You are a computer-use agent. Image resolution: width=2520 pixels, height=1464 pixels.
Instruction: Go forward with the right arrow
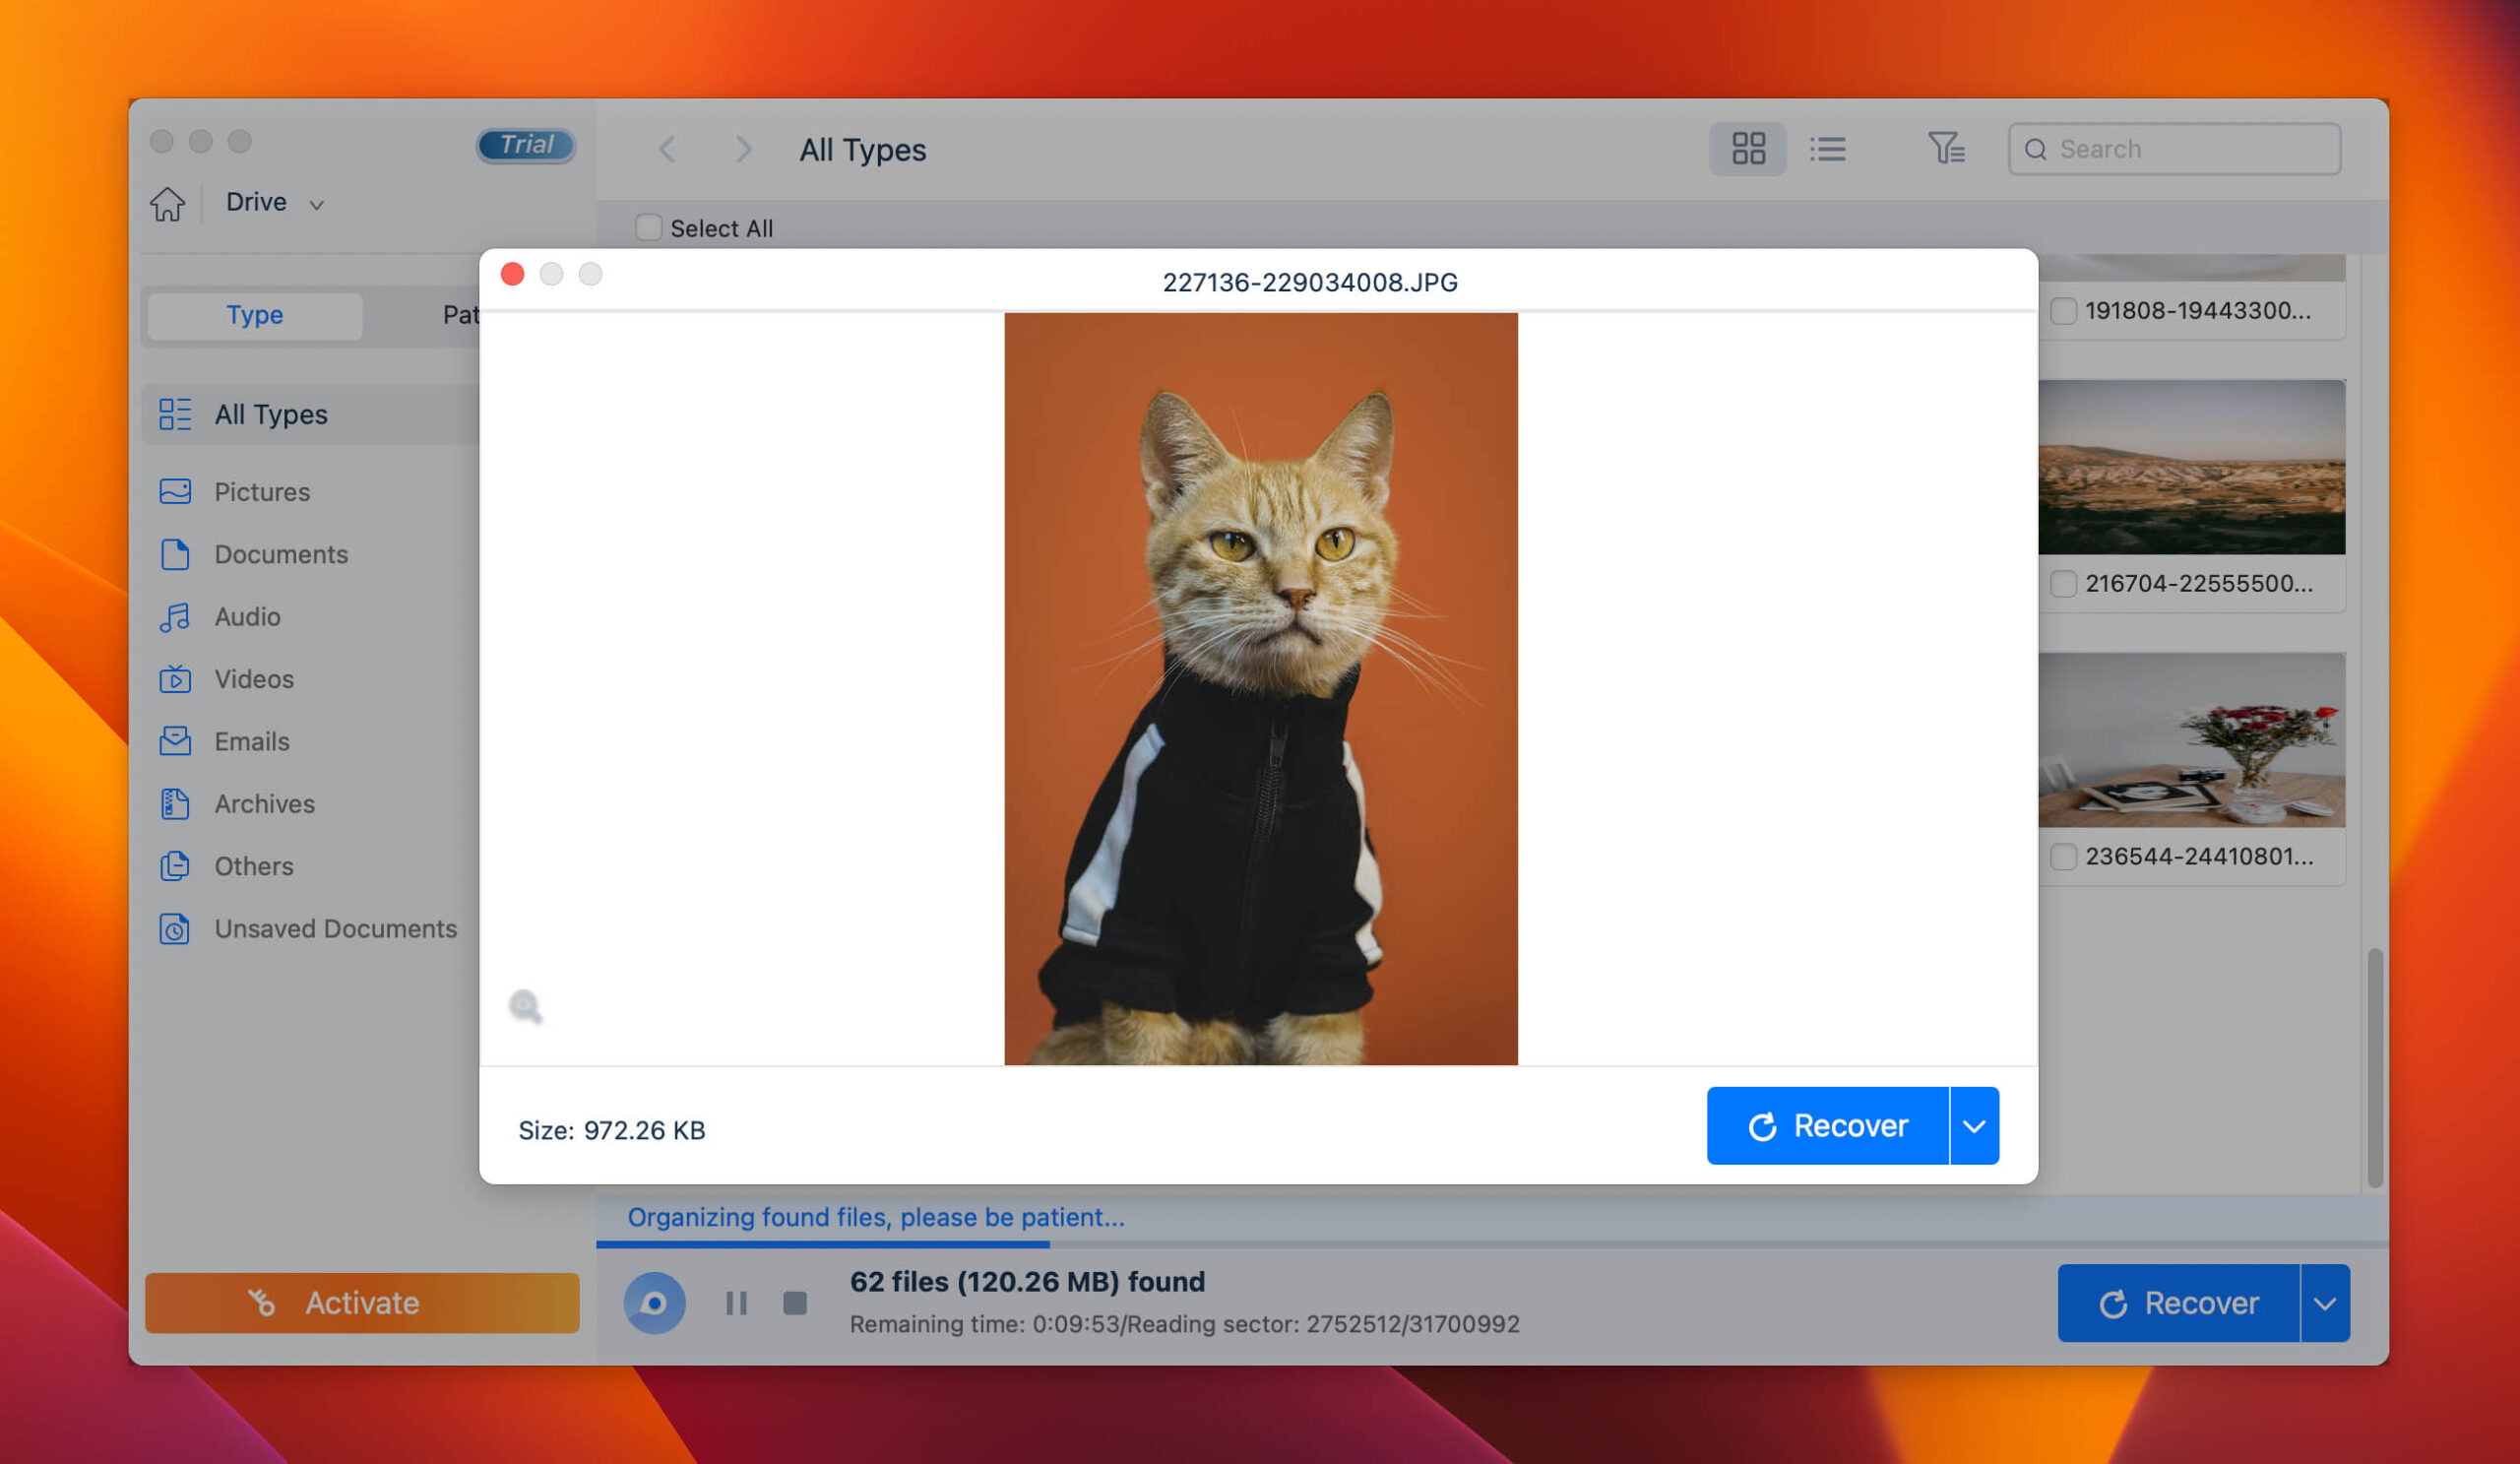(742, 150)
